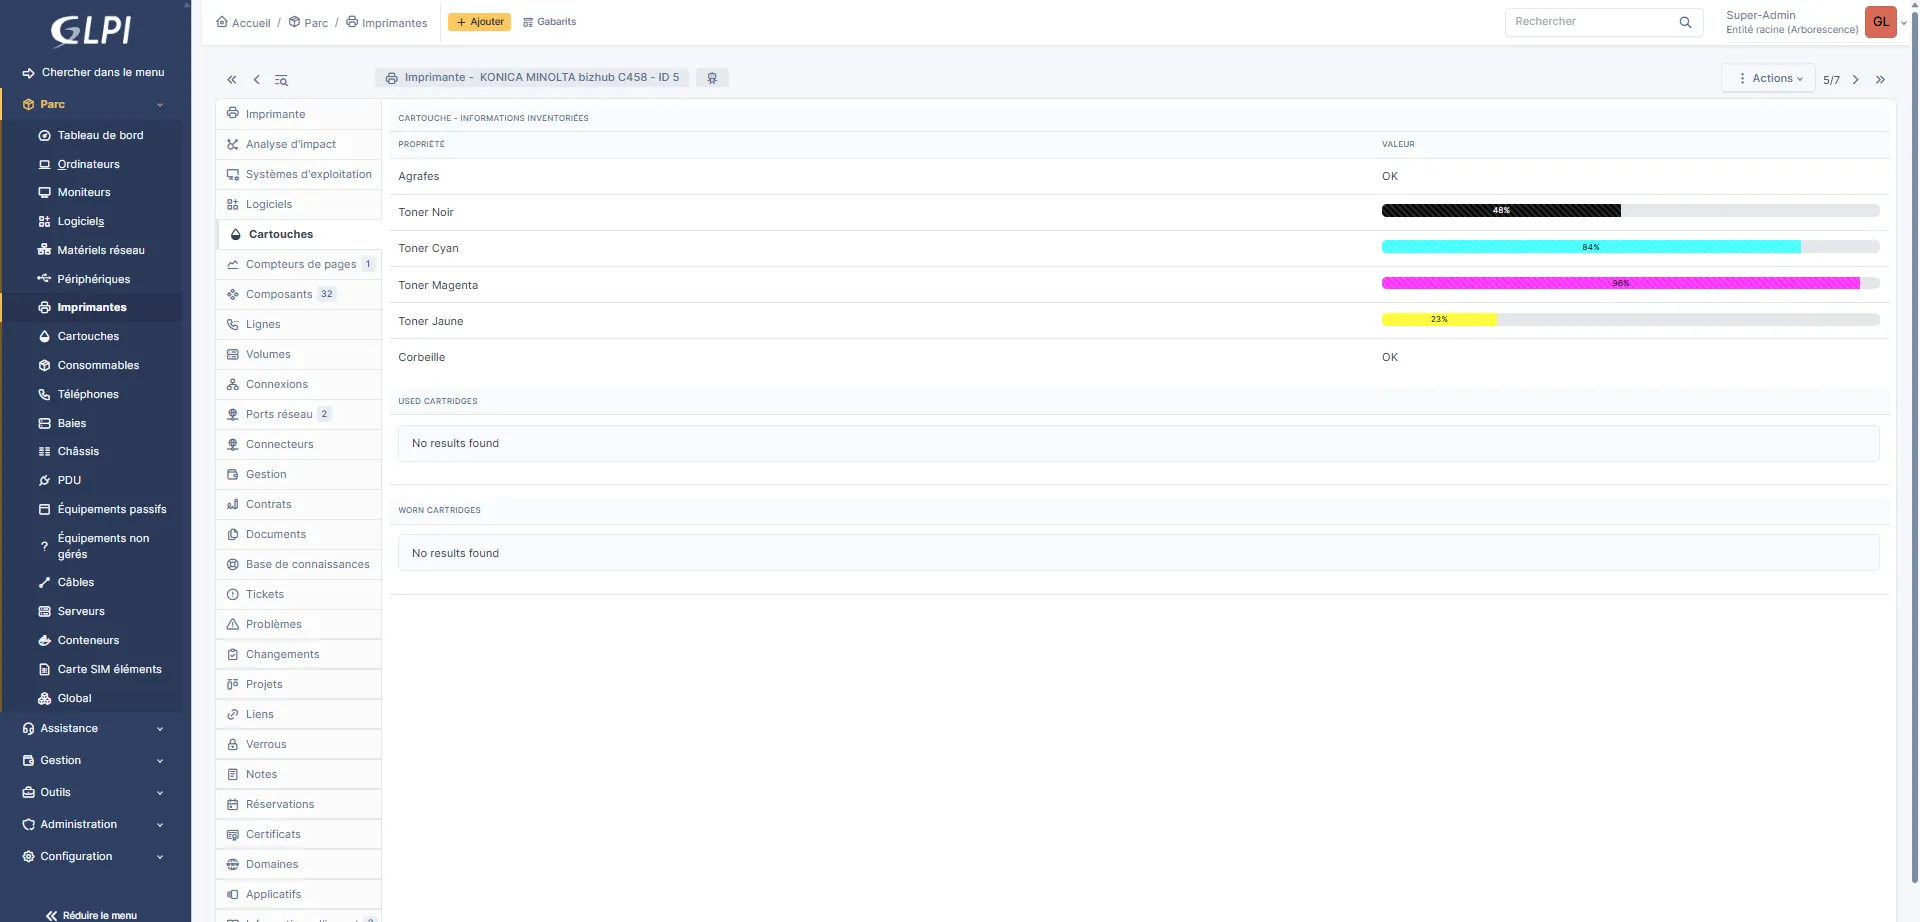Open the Gabarits link
This screenshot has height=922, width=1920.
(x=550, y=22)
